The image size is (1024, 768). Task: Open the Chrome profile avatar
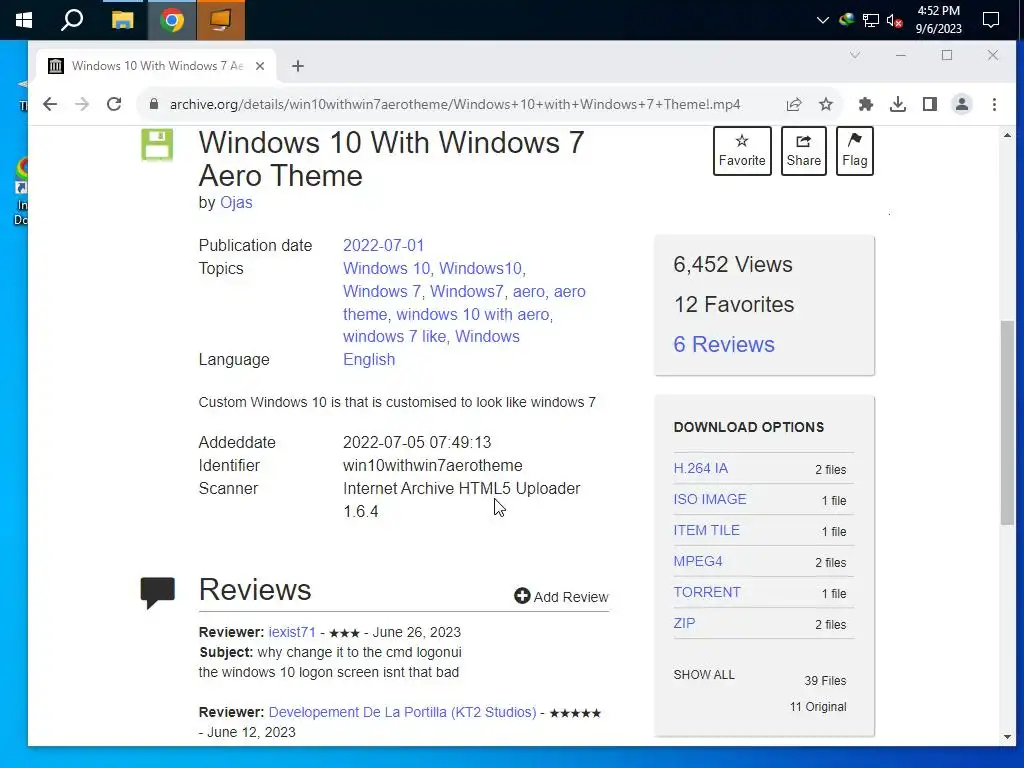(962, 104)
